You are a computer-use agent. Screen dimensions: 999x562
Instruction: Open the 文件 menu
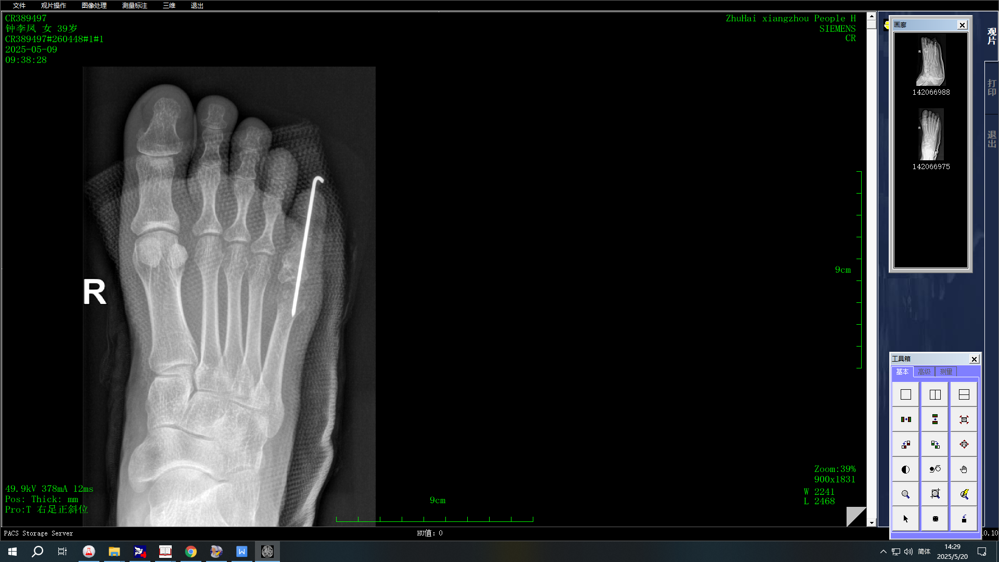(x=19, y=6)
